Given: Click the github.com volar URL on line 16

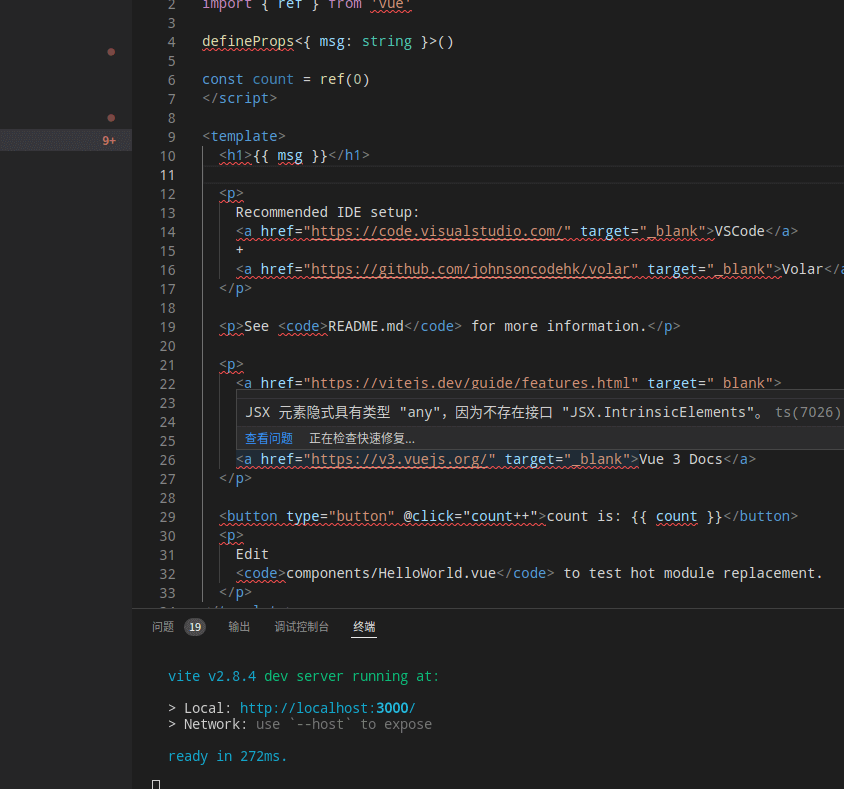Looking at the screenshot, I should pyautogui.click(x=473, y=269).
